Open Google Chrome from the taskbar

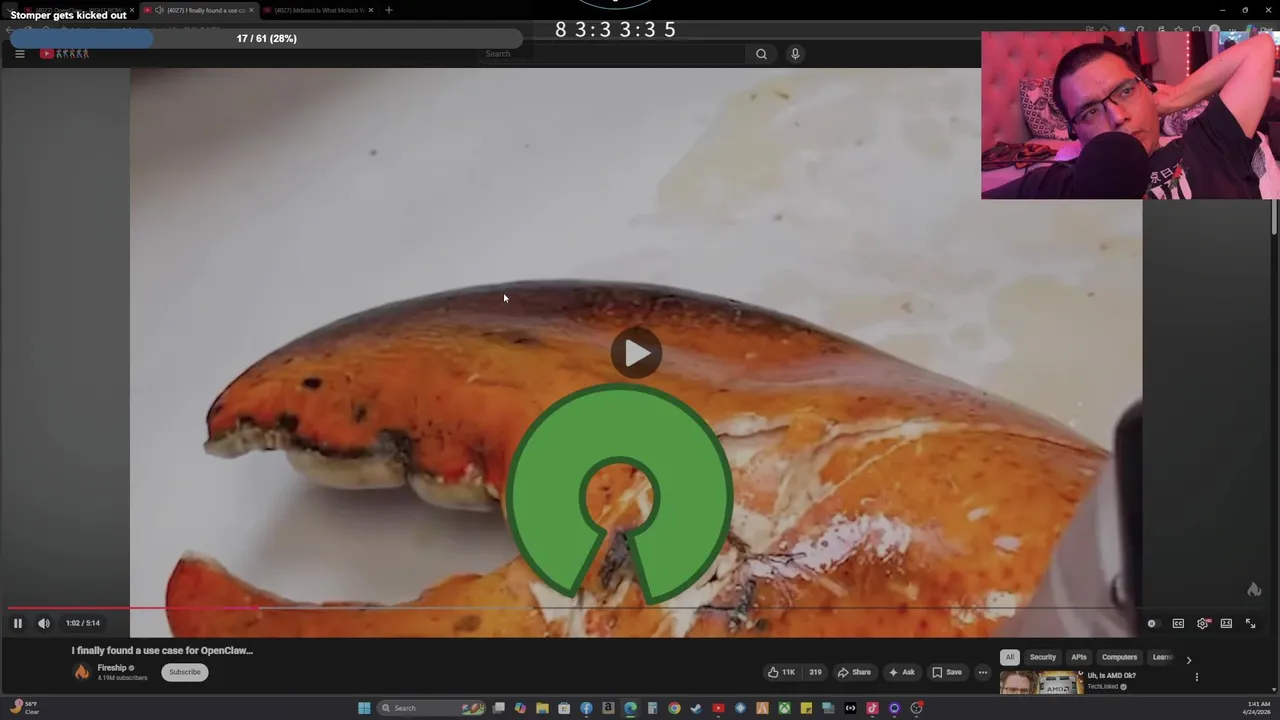[674, 708]
